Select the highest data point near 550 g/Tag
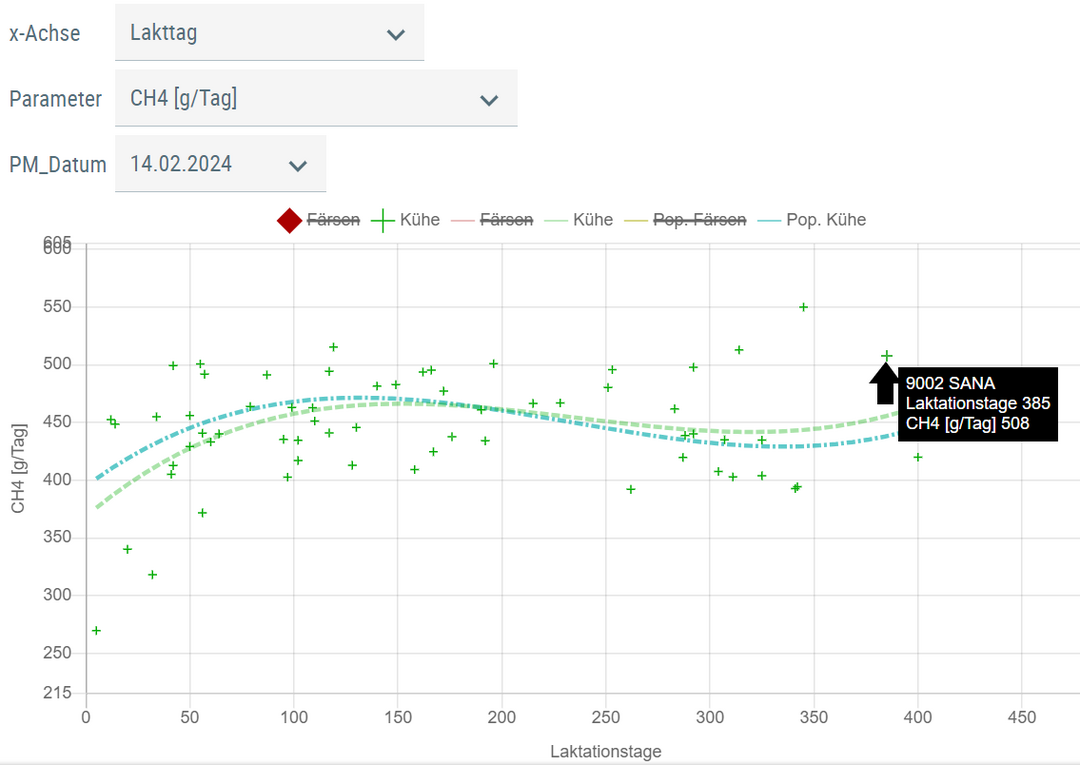 [803, 307]
